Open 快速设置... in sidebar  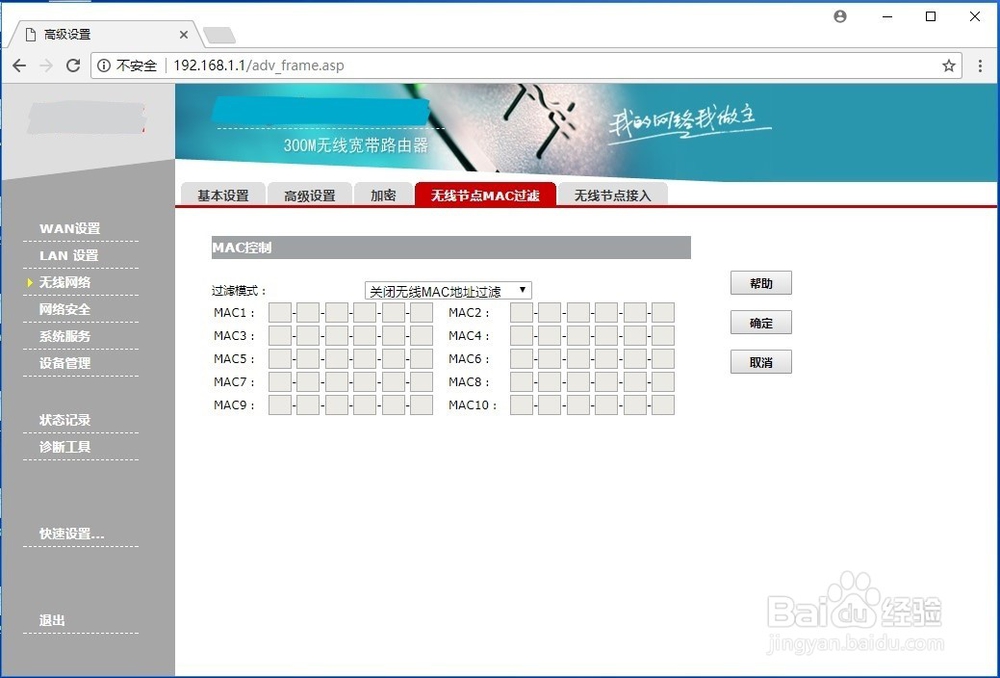[x=71, y=533]
